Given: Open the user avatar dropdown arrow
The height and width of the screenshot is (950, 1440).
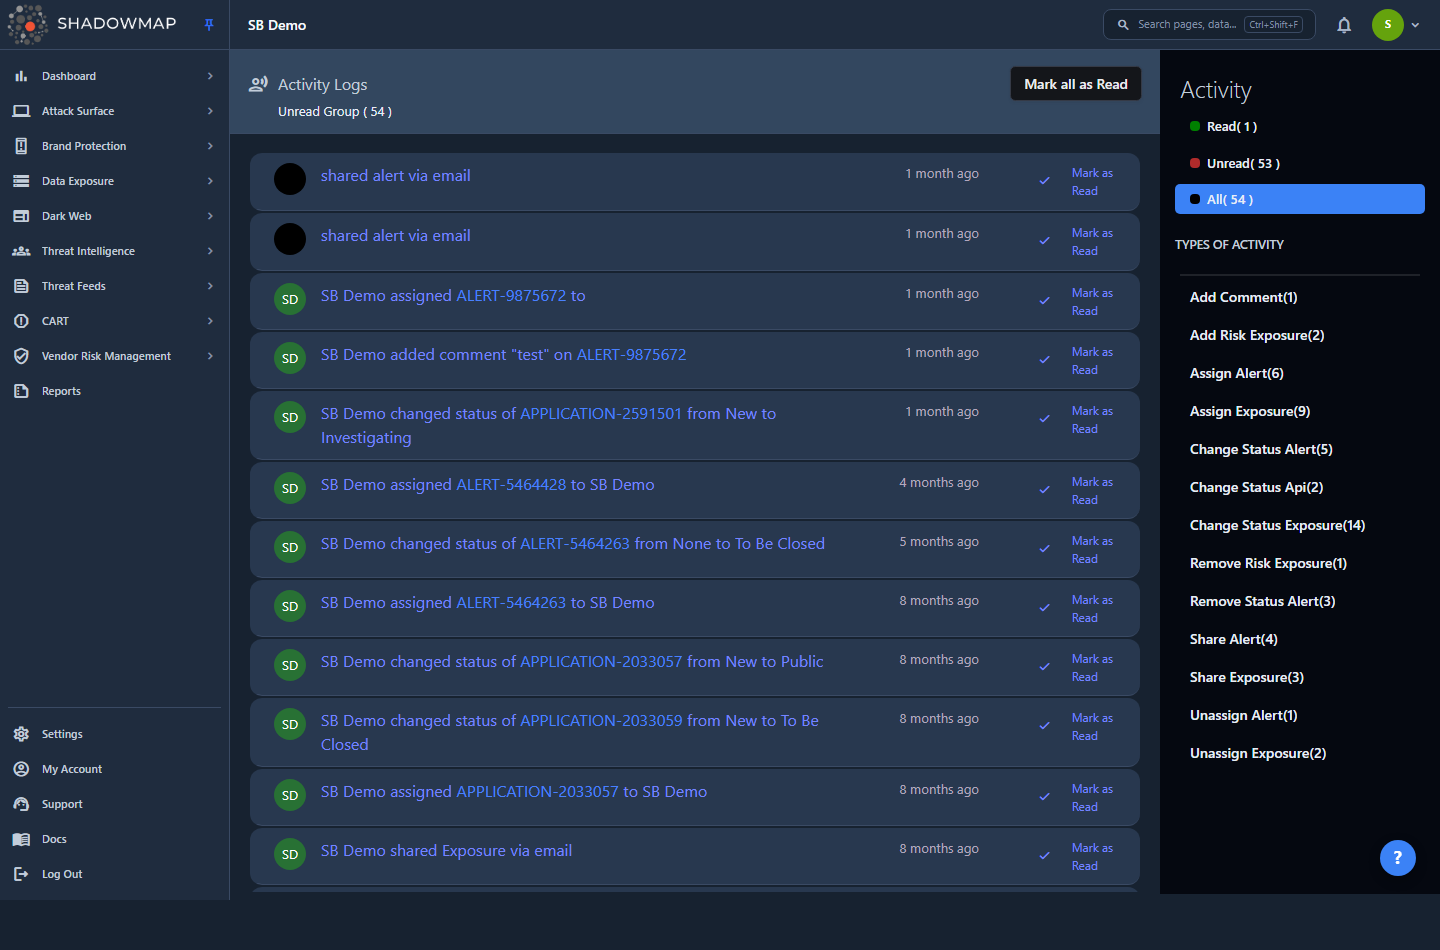Looking at the screenshot, I should [x=1415, y=25].
